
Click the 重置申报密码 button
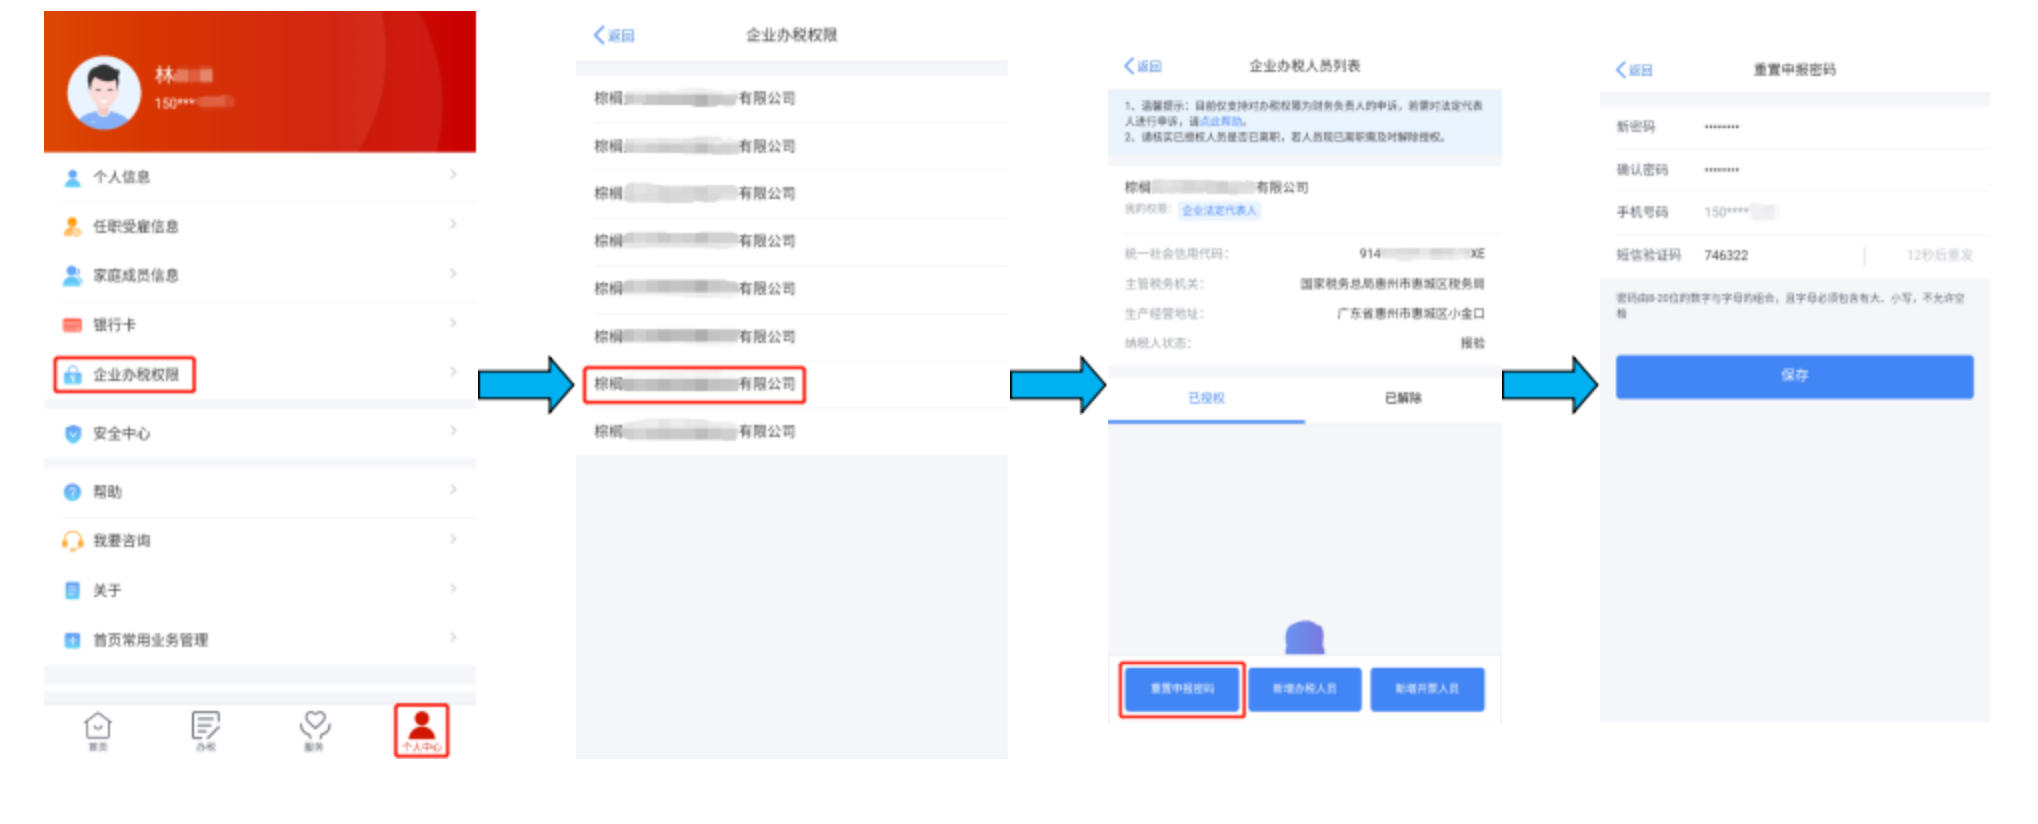coord(1182,689)
